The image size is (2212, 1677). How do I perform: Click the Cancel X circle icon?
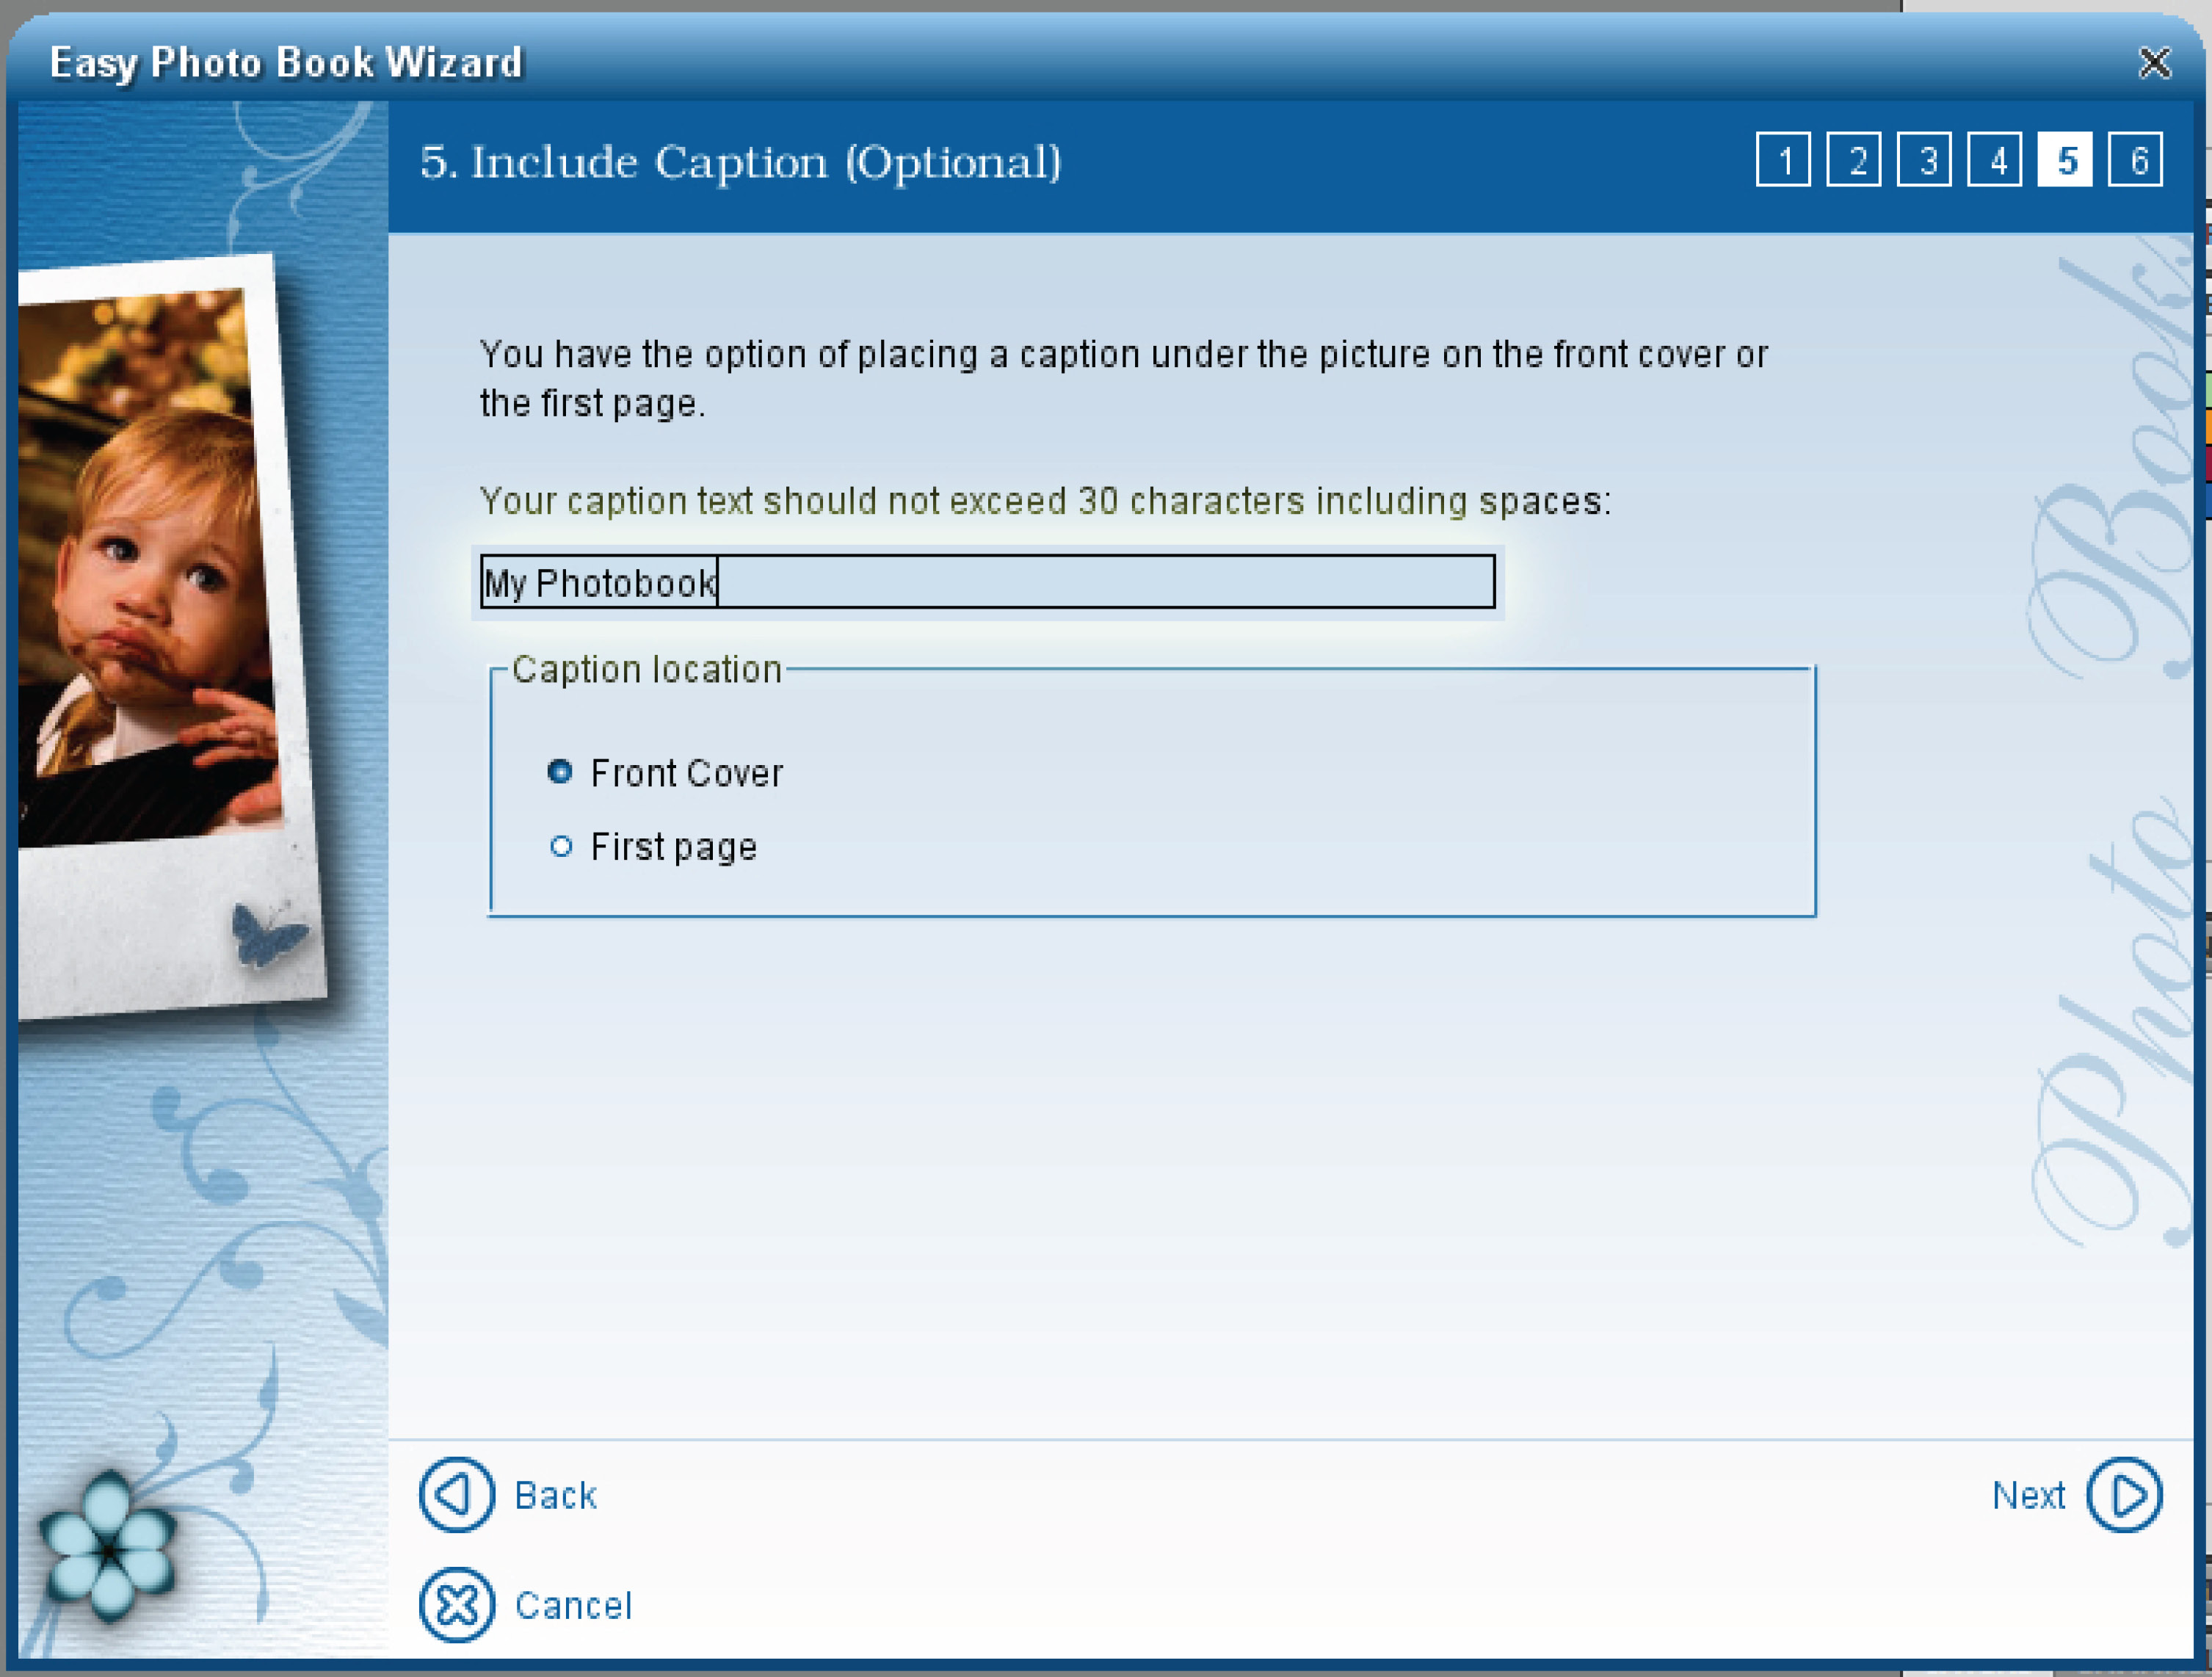(x=457, y=1605)
